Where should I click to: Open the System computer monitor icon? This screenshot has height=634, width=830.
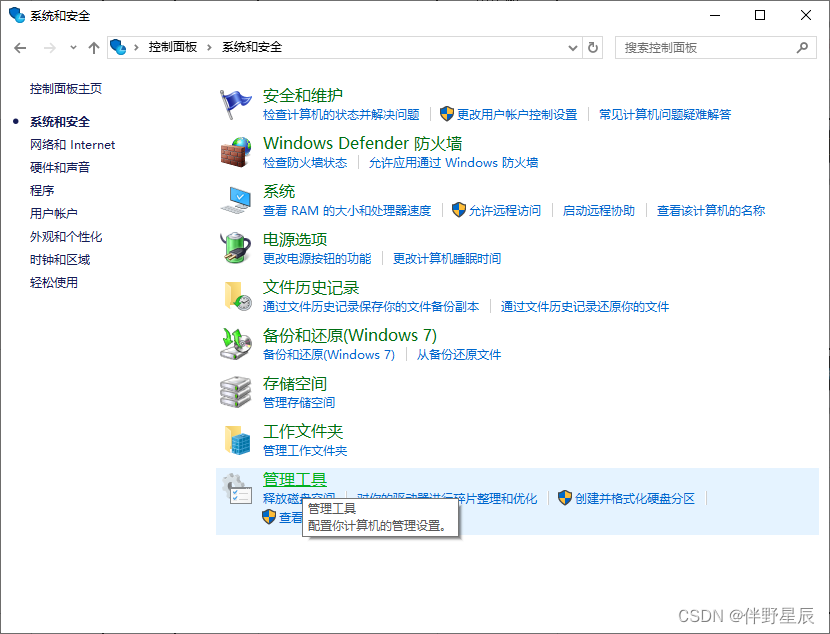click(x=236, y=200)
